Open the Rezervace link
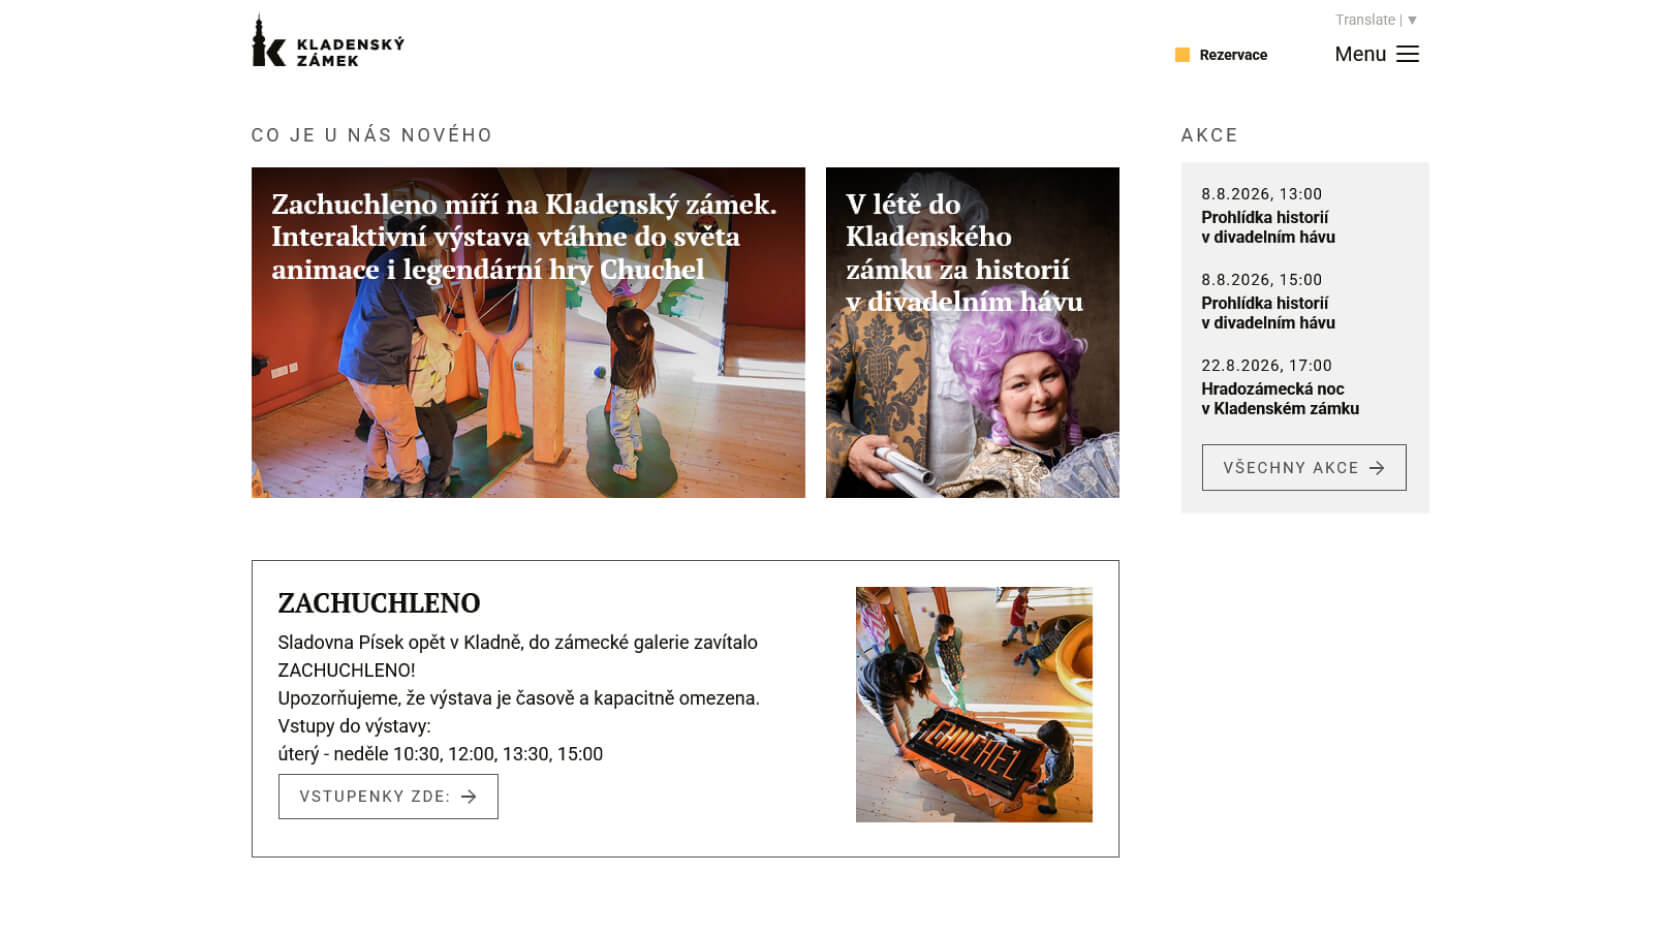Viewport: 1680px width, 925px height. click(x=1233, y=55)
